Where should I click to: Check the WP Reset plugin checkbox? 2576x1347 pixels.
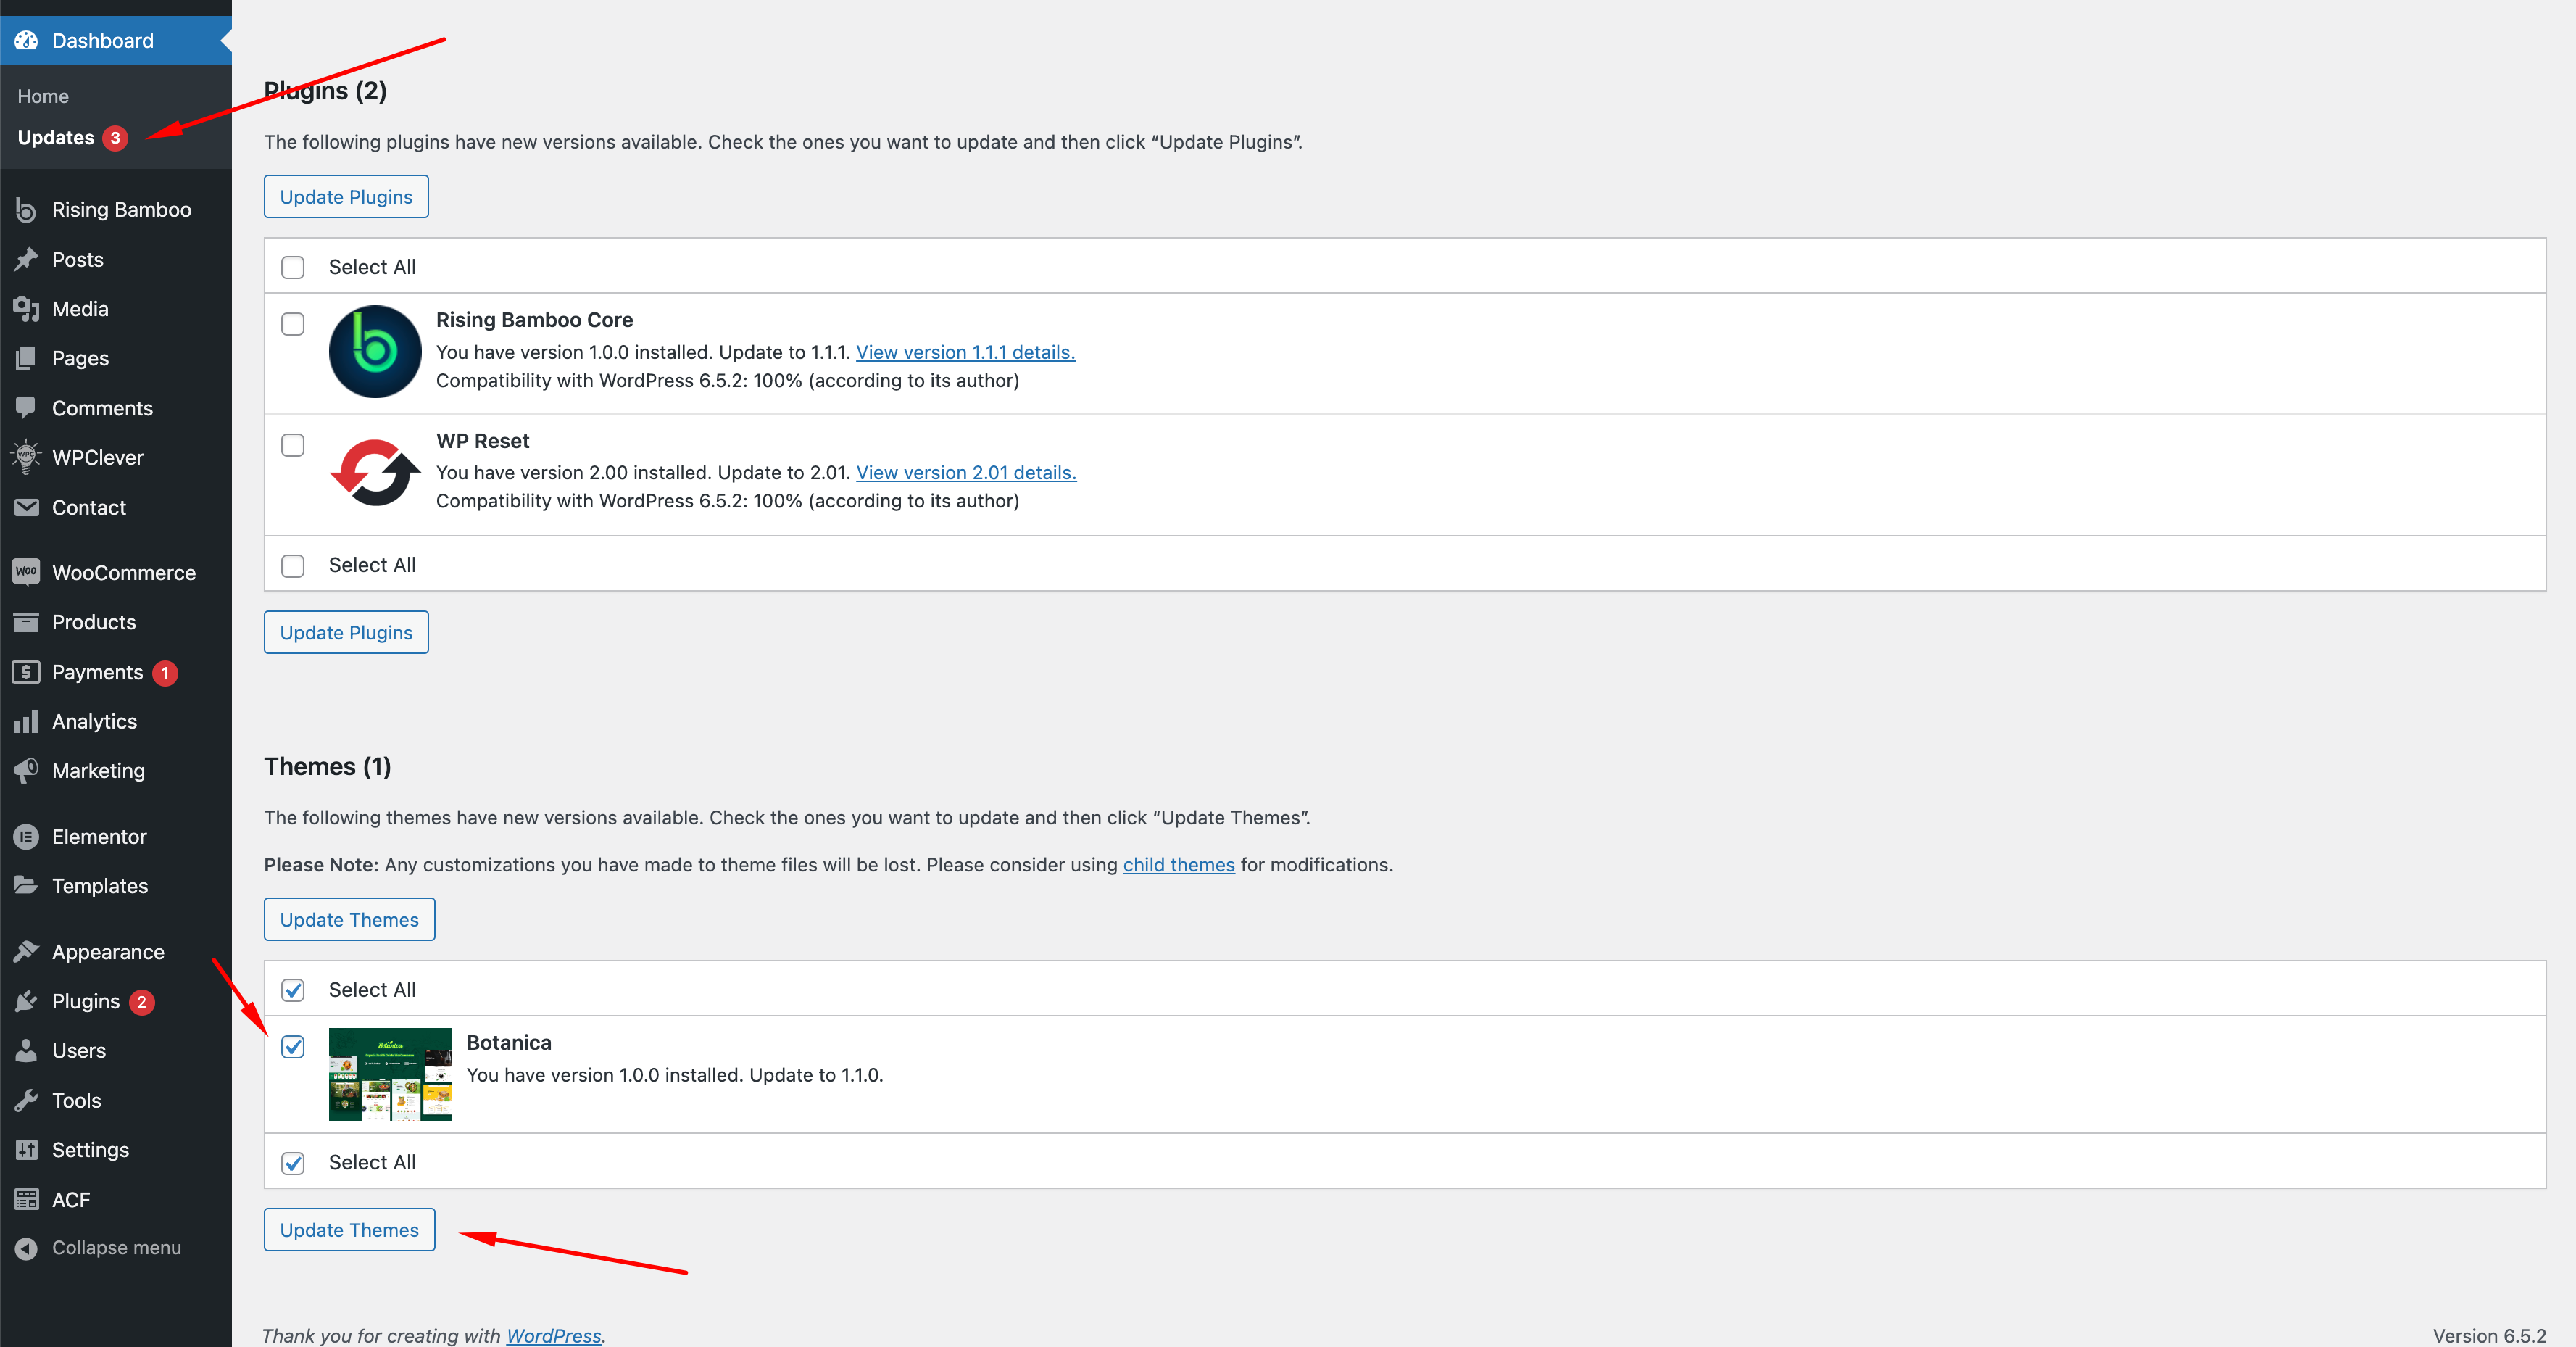[293, 445]
